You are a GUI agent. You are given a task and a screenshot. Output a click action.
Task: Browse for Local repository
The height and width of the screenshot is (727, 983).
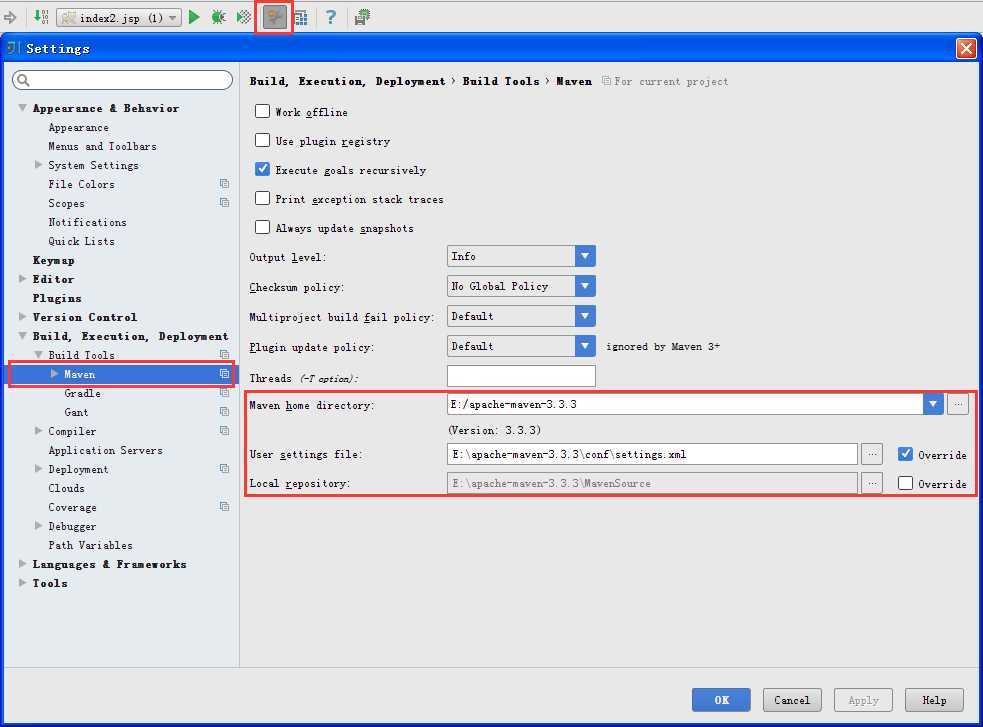point(872,483)
